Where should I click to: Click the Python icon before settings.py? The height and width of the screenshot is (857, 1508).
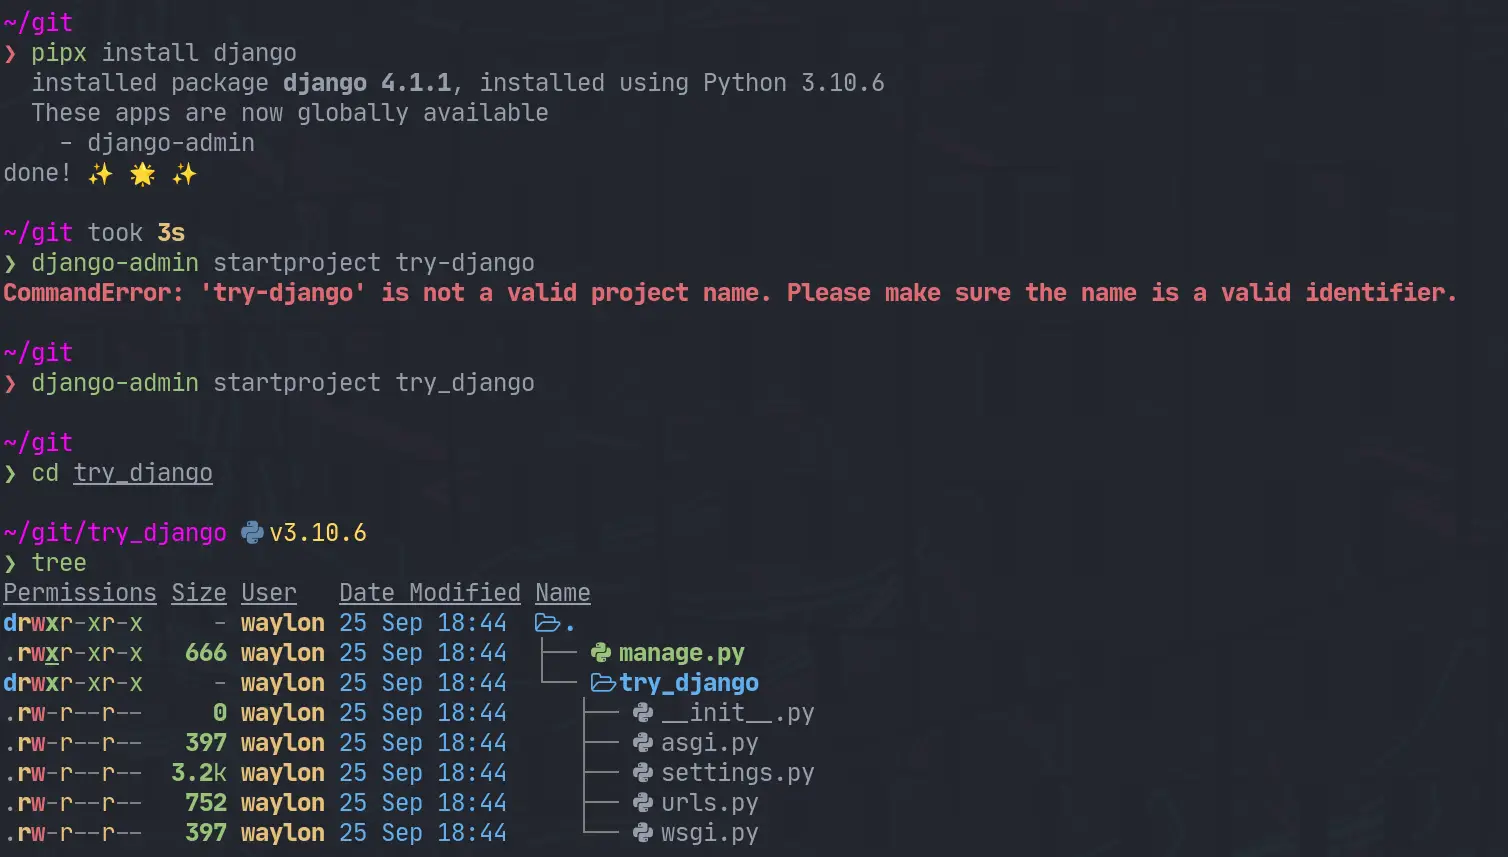643,773
